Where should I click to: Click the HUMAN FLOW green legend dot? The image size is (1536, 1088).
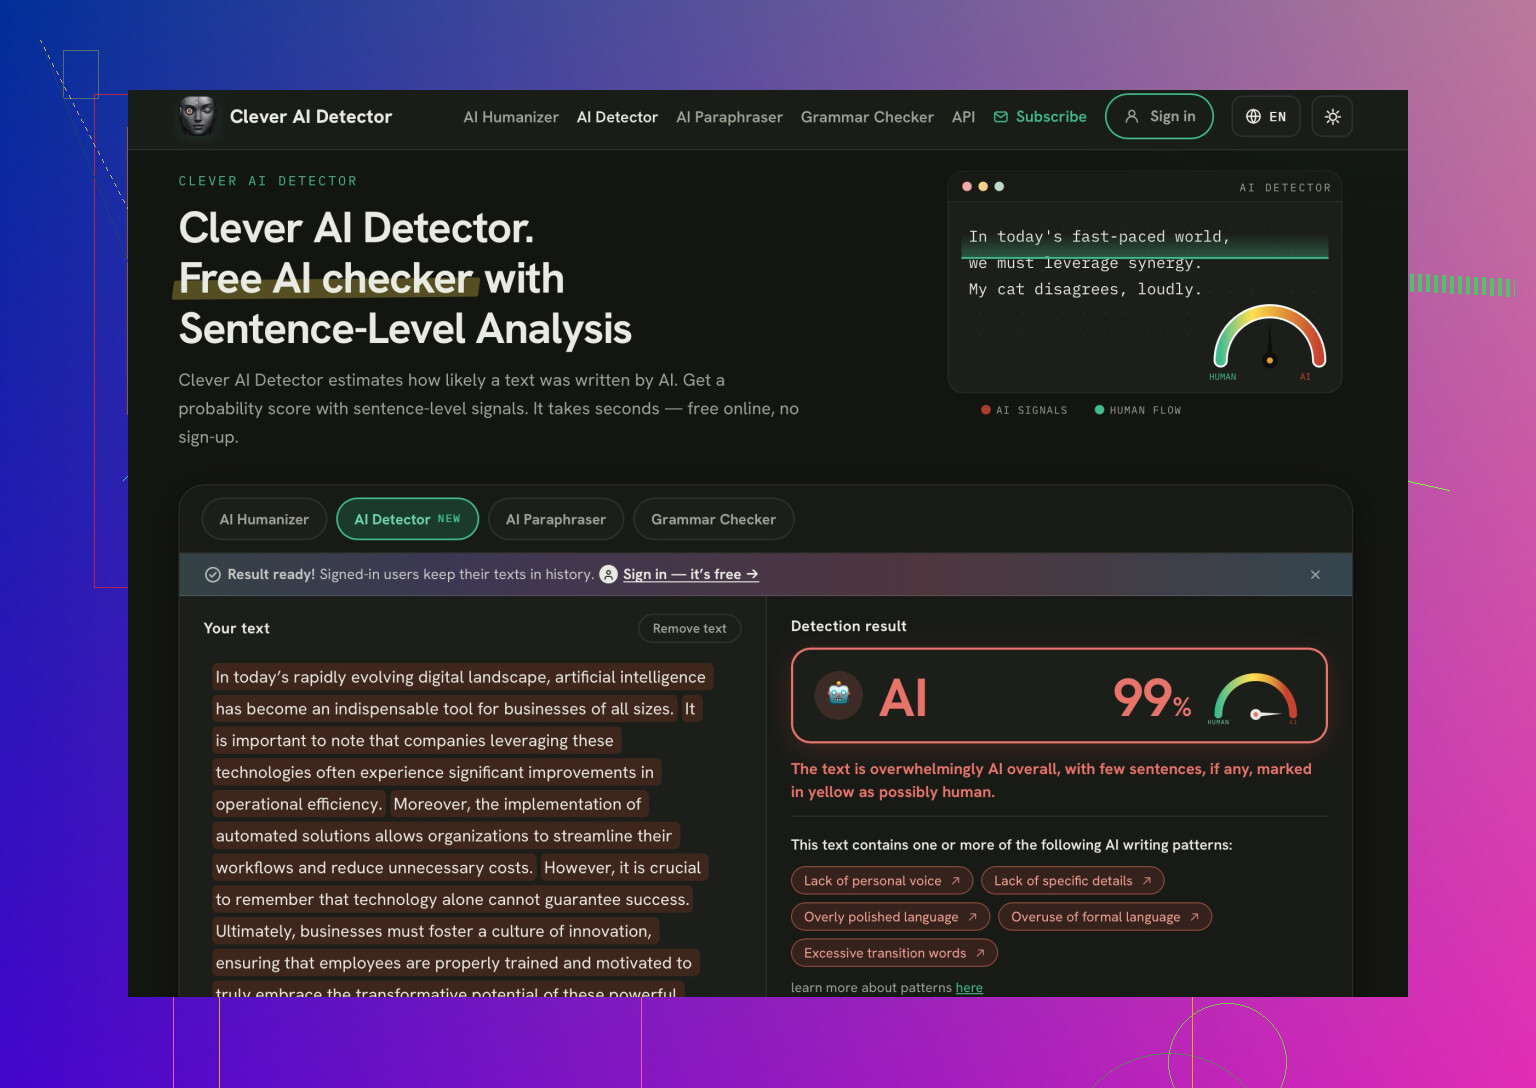1099,410
